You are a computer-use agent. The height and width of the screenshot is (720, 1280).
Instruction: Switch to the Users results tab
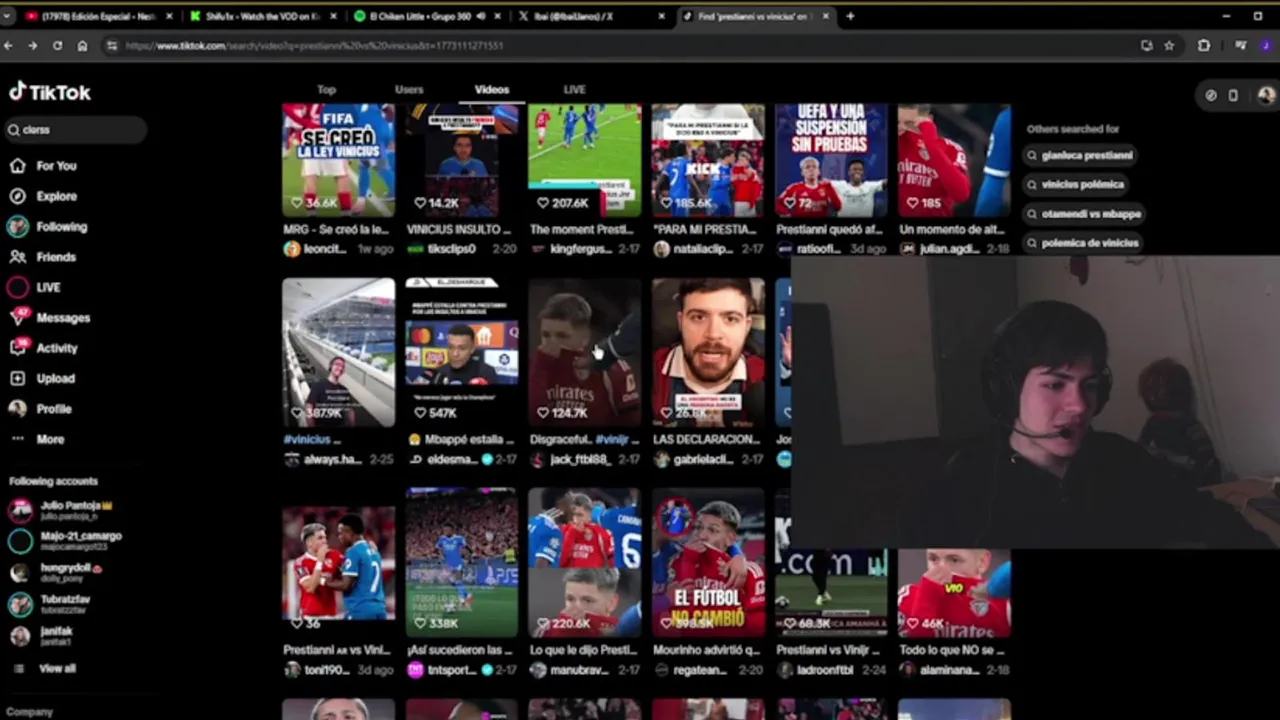409,90
